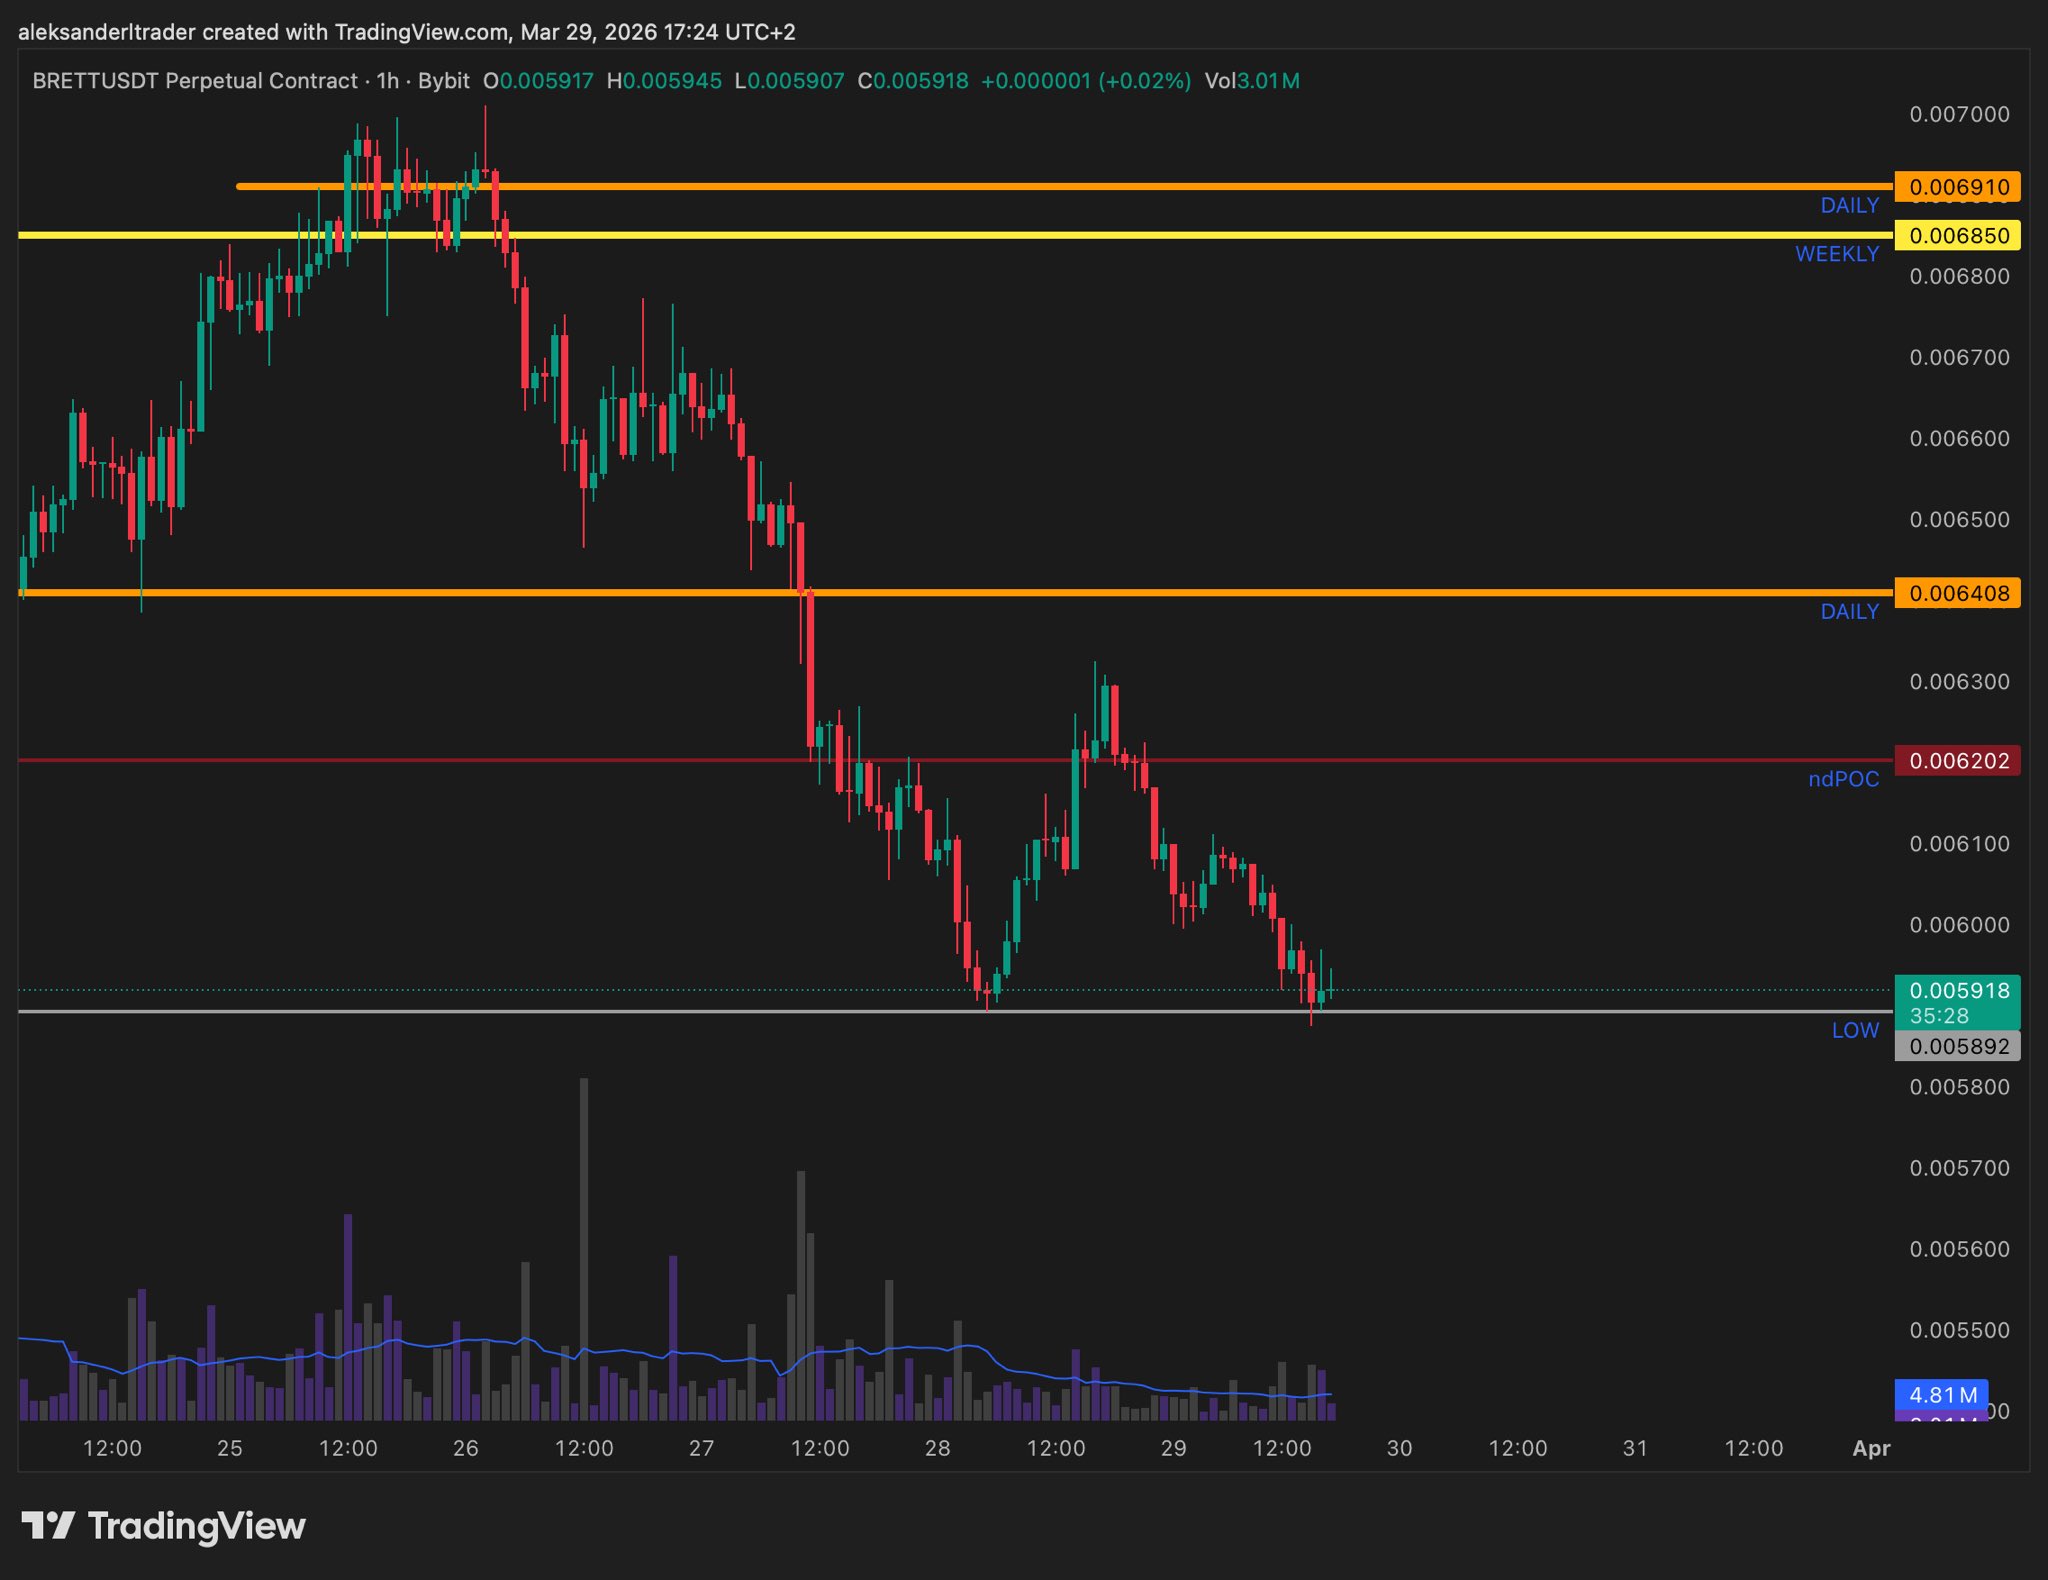The width and height of the screenshot is (2048, 1580).
Task: Click the LOW text label
Action: click(x=1855, y=1030)
